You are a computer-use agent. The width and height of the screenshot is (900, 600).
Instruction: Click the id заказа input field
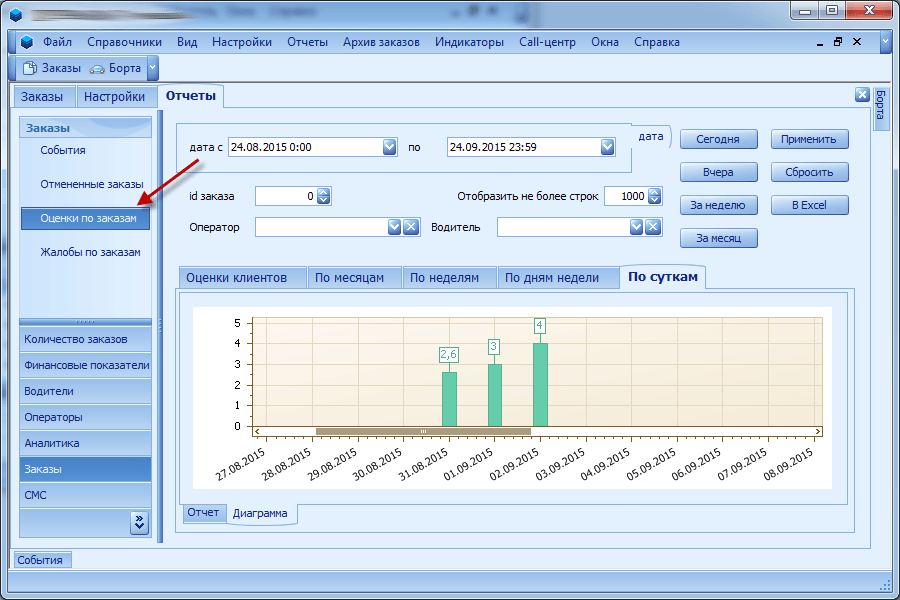pos(286,196)
